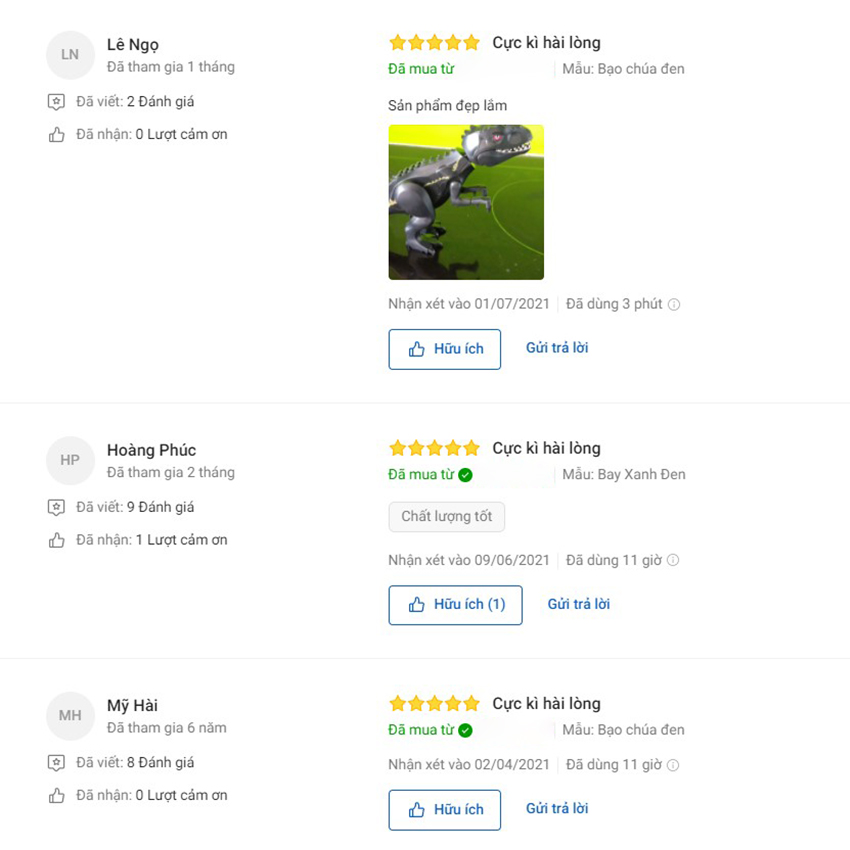The height and width of the screenshot is (850, 850).
Task: Mark Mỹ Hài's review as Hữu ích
Action: tap(445, 810)
